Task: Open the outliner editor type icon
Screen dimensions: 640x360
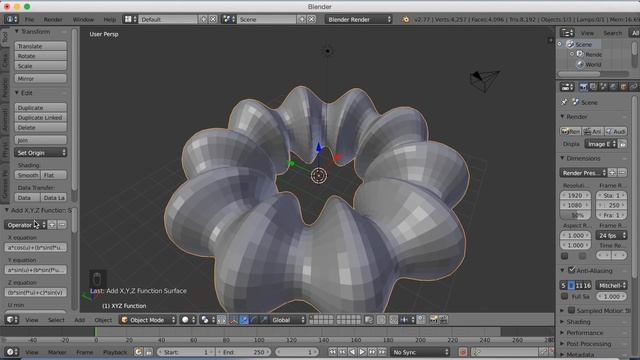Action: tap(567, 33)
